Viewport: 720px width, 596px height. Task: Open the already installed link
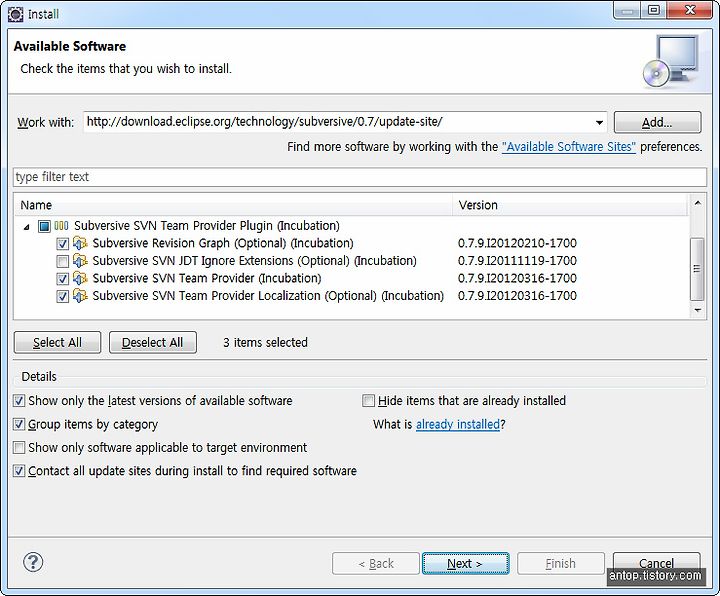(x=457, y=424)
